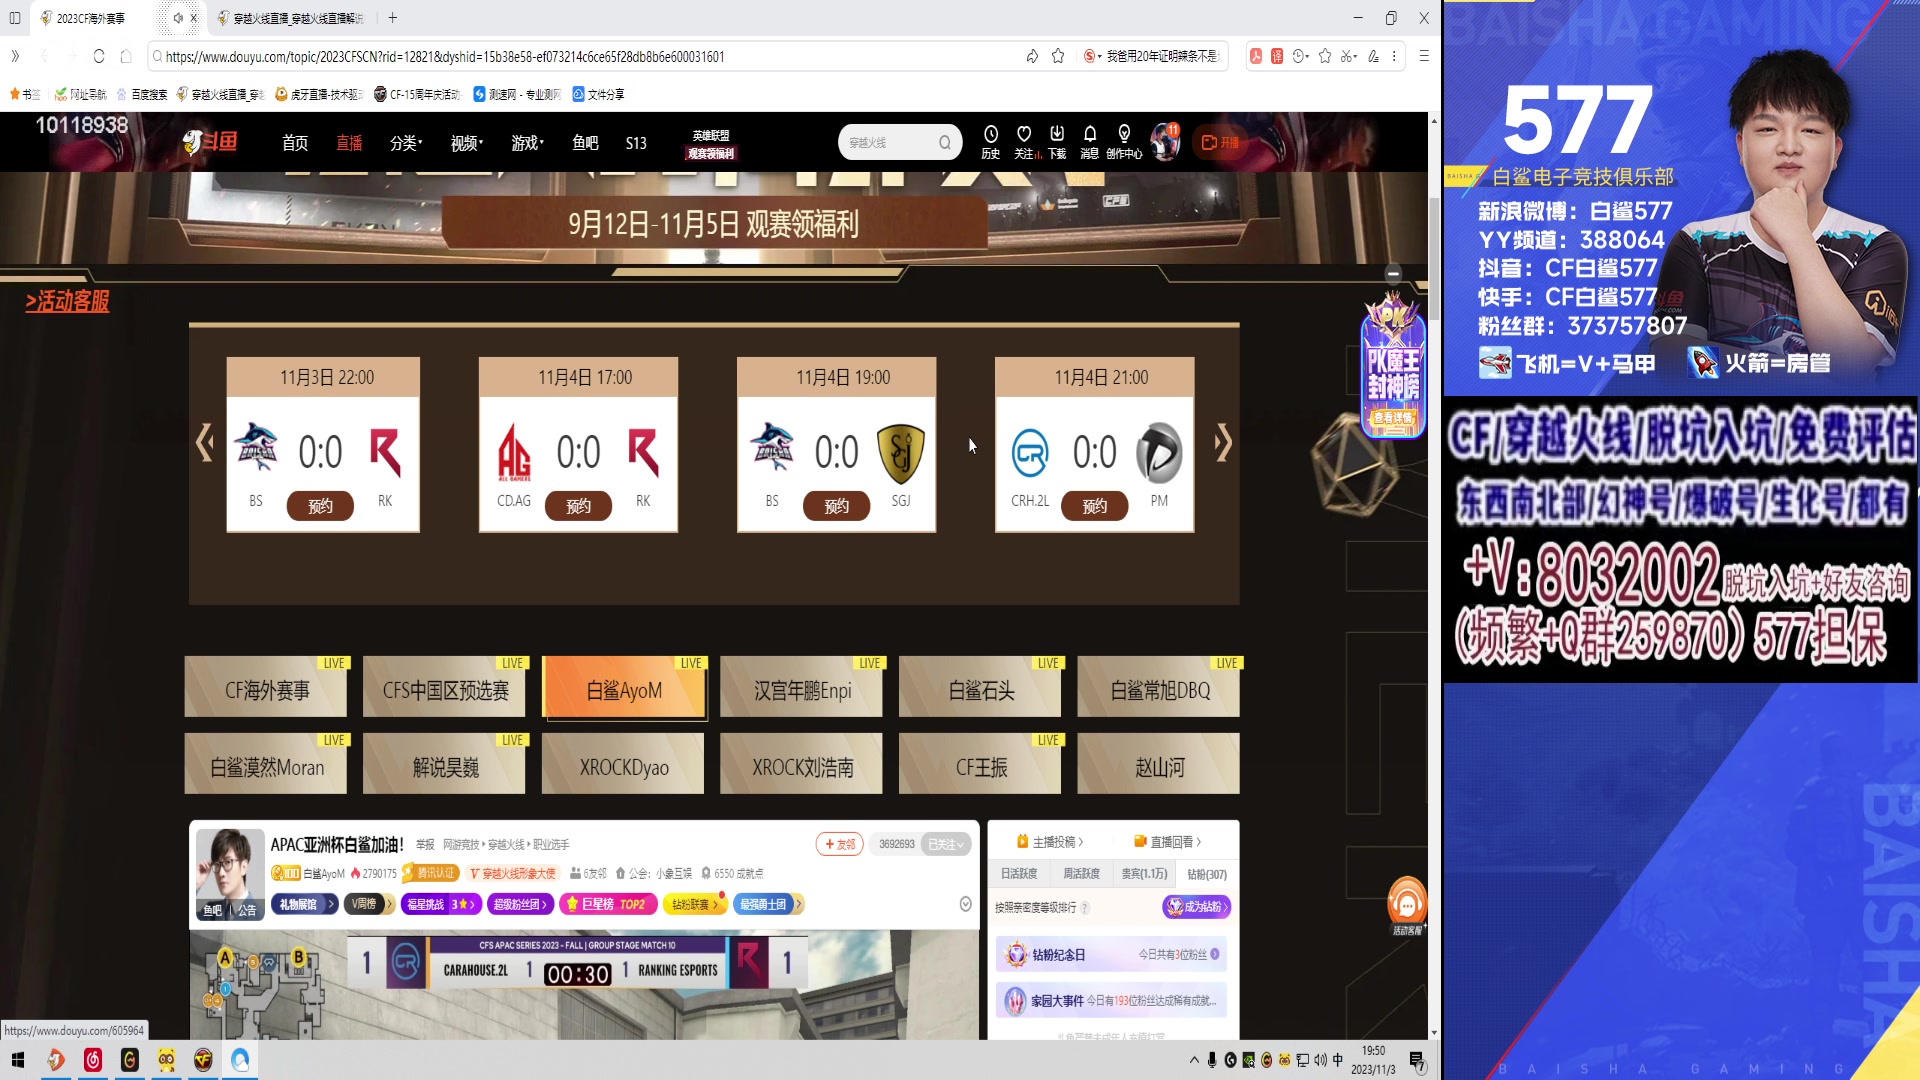Click the 成为钻粉 button

coord(1197,906)
